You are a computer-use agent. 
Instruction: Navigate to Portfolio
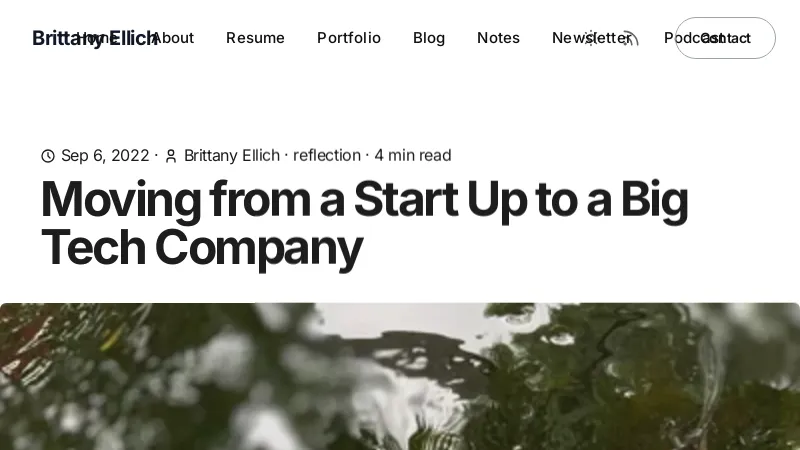click(x=349, y=38)
